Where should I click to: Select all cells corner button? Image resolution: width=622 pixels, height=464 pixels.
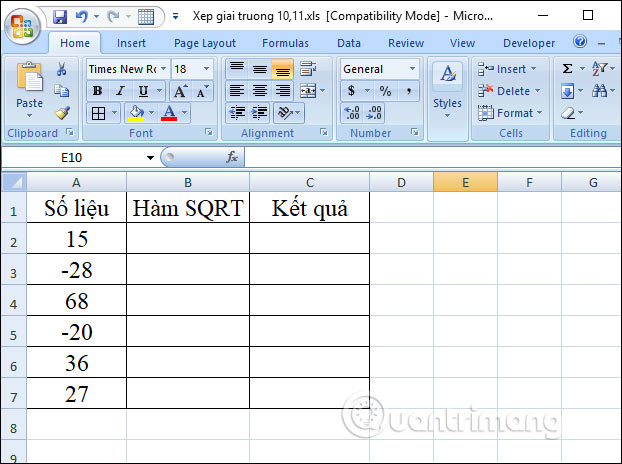[x=14, y=182]
